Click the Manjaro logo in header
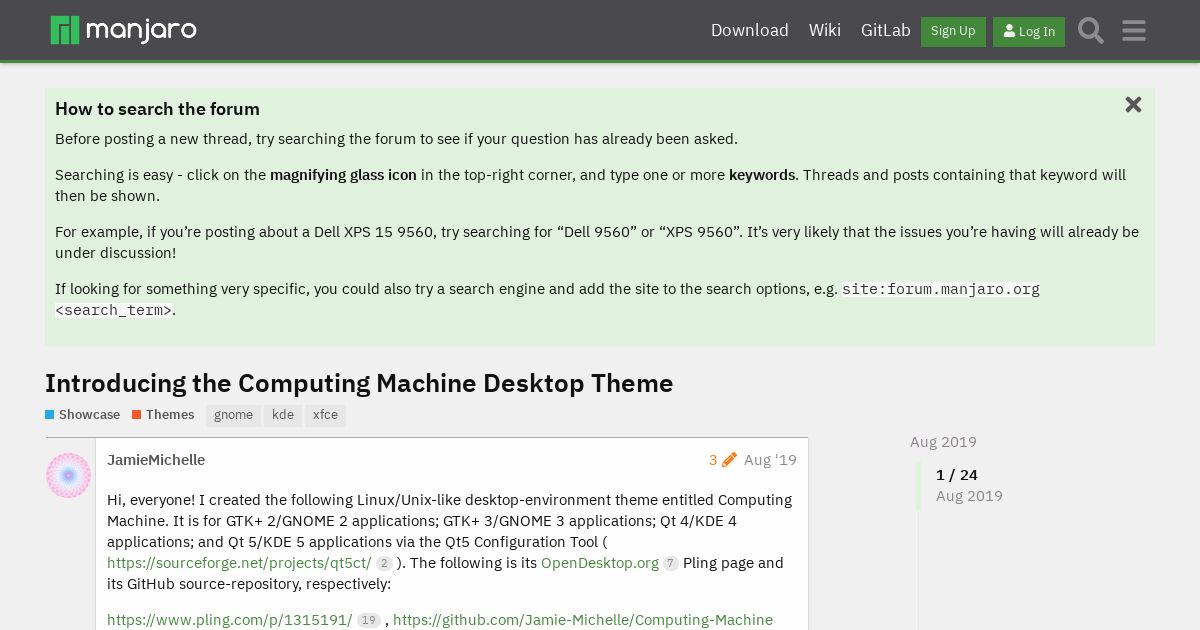Viewport: 1200px width, 630px height. pyautogui.click(x=123, y=30)
